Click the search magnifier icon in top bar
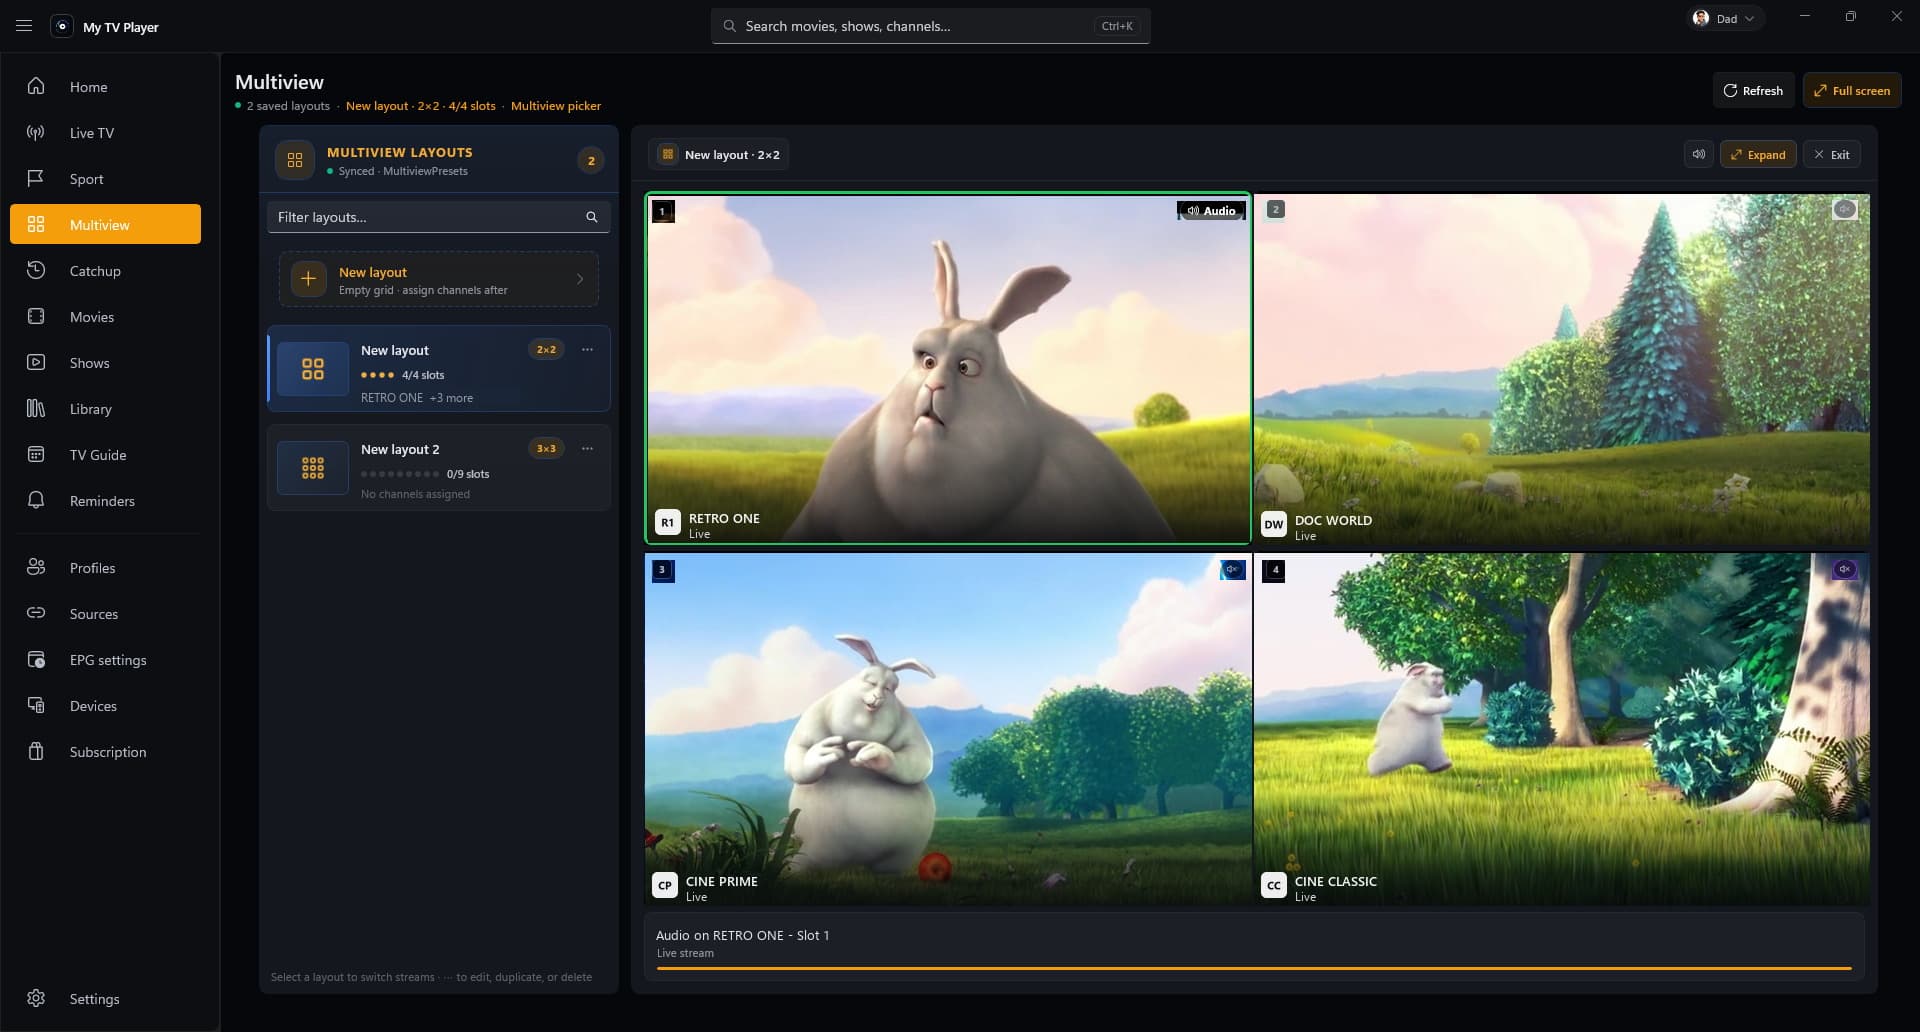 730,26
